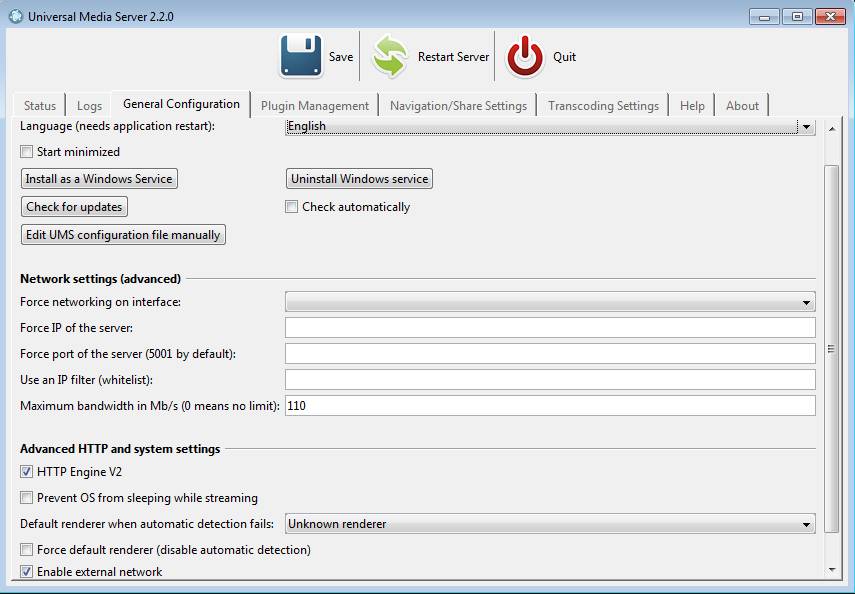Click the scrollbar down arrow
Image resolution: width=855 pixels, height=594 pixels.
(x=832, y=569)
